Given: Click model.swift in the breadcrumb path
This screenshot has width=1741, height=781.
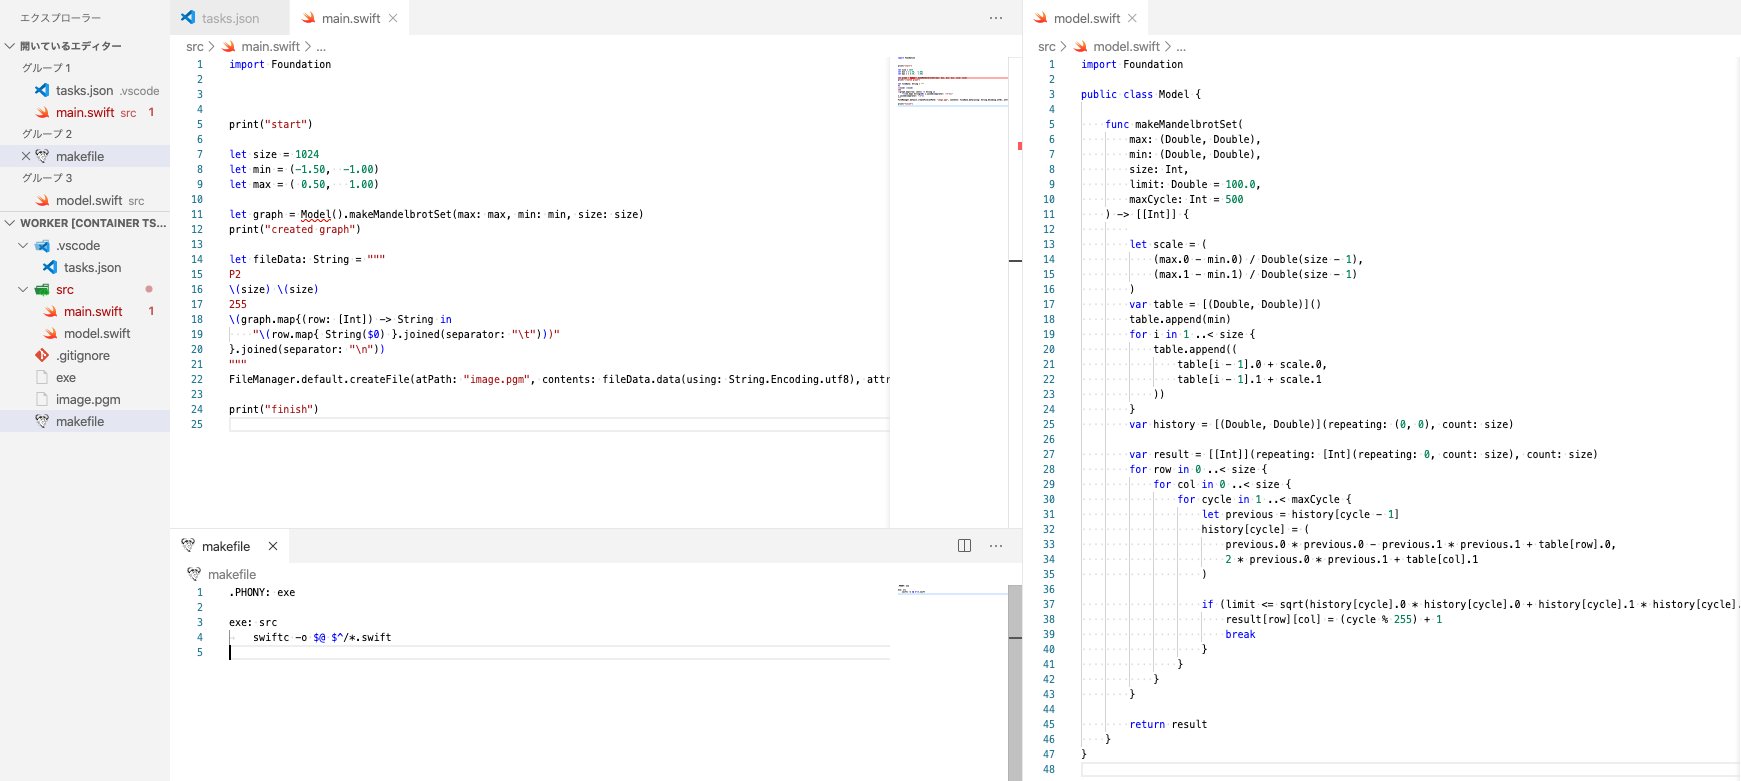Looking at the screenshot, I should point(1126,46).
